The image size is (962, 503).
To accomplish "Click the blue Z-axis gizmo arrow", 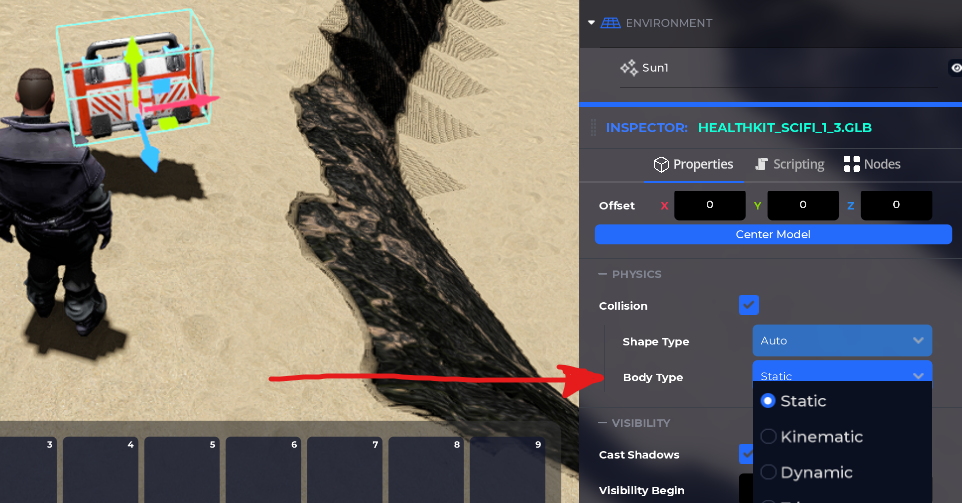I will pyautogui.click(x=149, y=156).
